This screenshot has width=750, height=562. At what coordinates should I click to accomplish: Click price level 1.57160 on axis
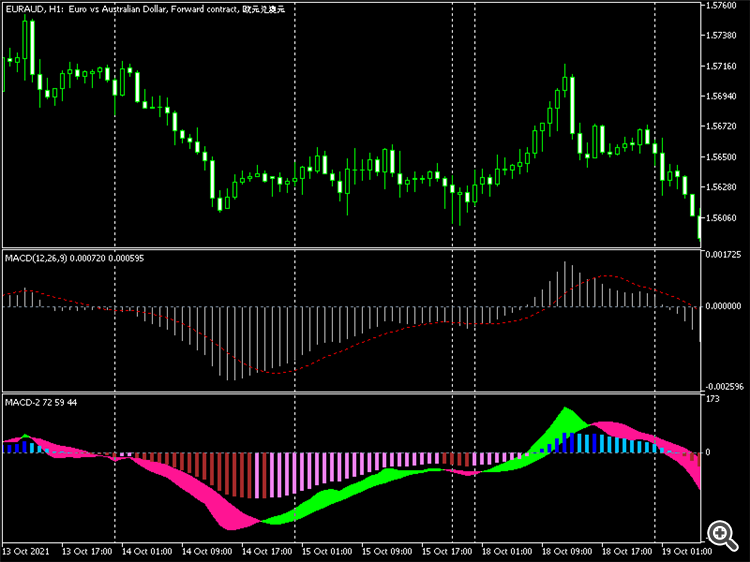pos(721,66)
